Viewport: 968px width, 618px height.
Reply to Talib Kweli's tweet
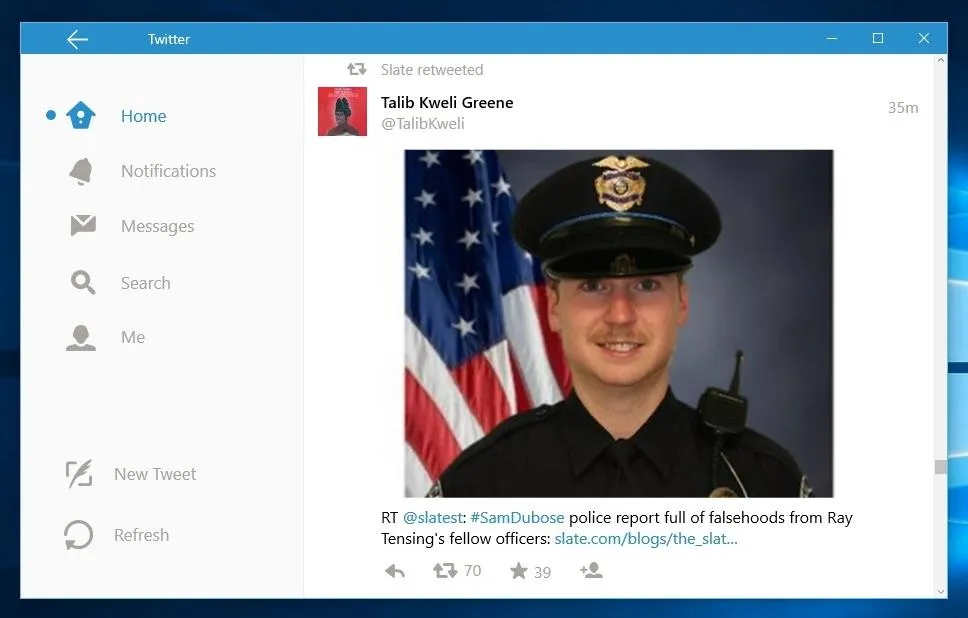pos(395,571)
